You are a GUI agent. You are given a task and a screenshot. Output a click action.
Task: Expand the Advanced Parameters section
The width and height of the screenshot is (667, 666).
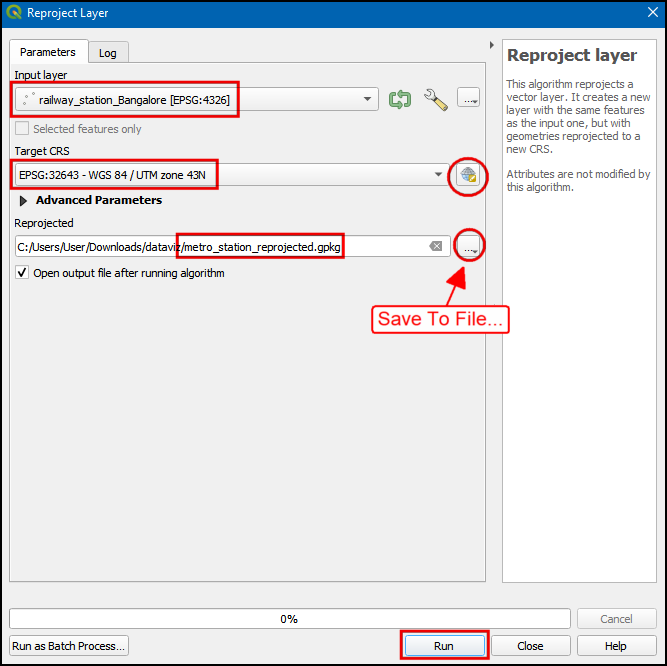[24, 200]
